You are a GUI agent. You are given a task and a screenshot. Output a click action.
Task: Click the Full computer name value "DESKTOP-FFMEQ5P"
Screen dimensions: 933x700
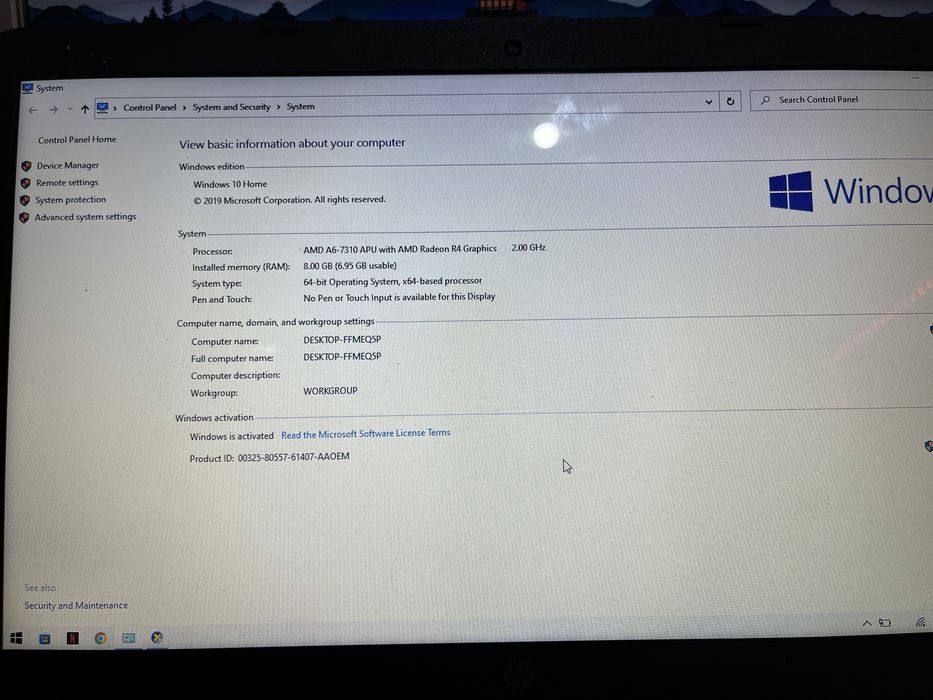[342, 357]
